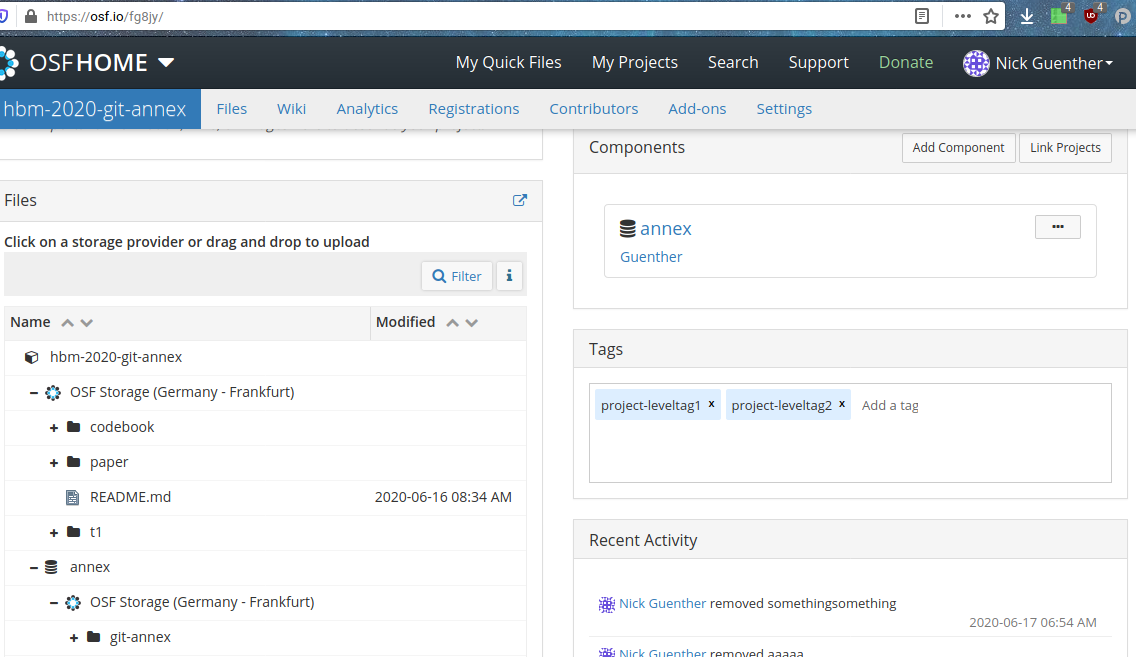Collapse the annex component node
Image resolution: width=1136 pixels, height=657 pixels.
click(x=33, y=567)
